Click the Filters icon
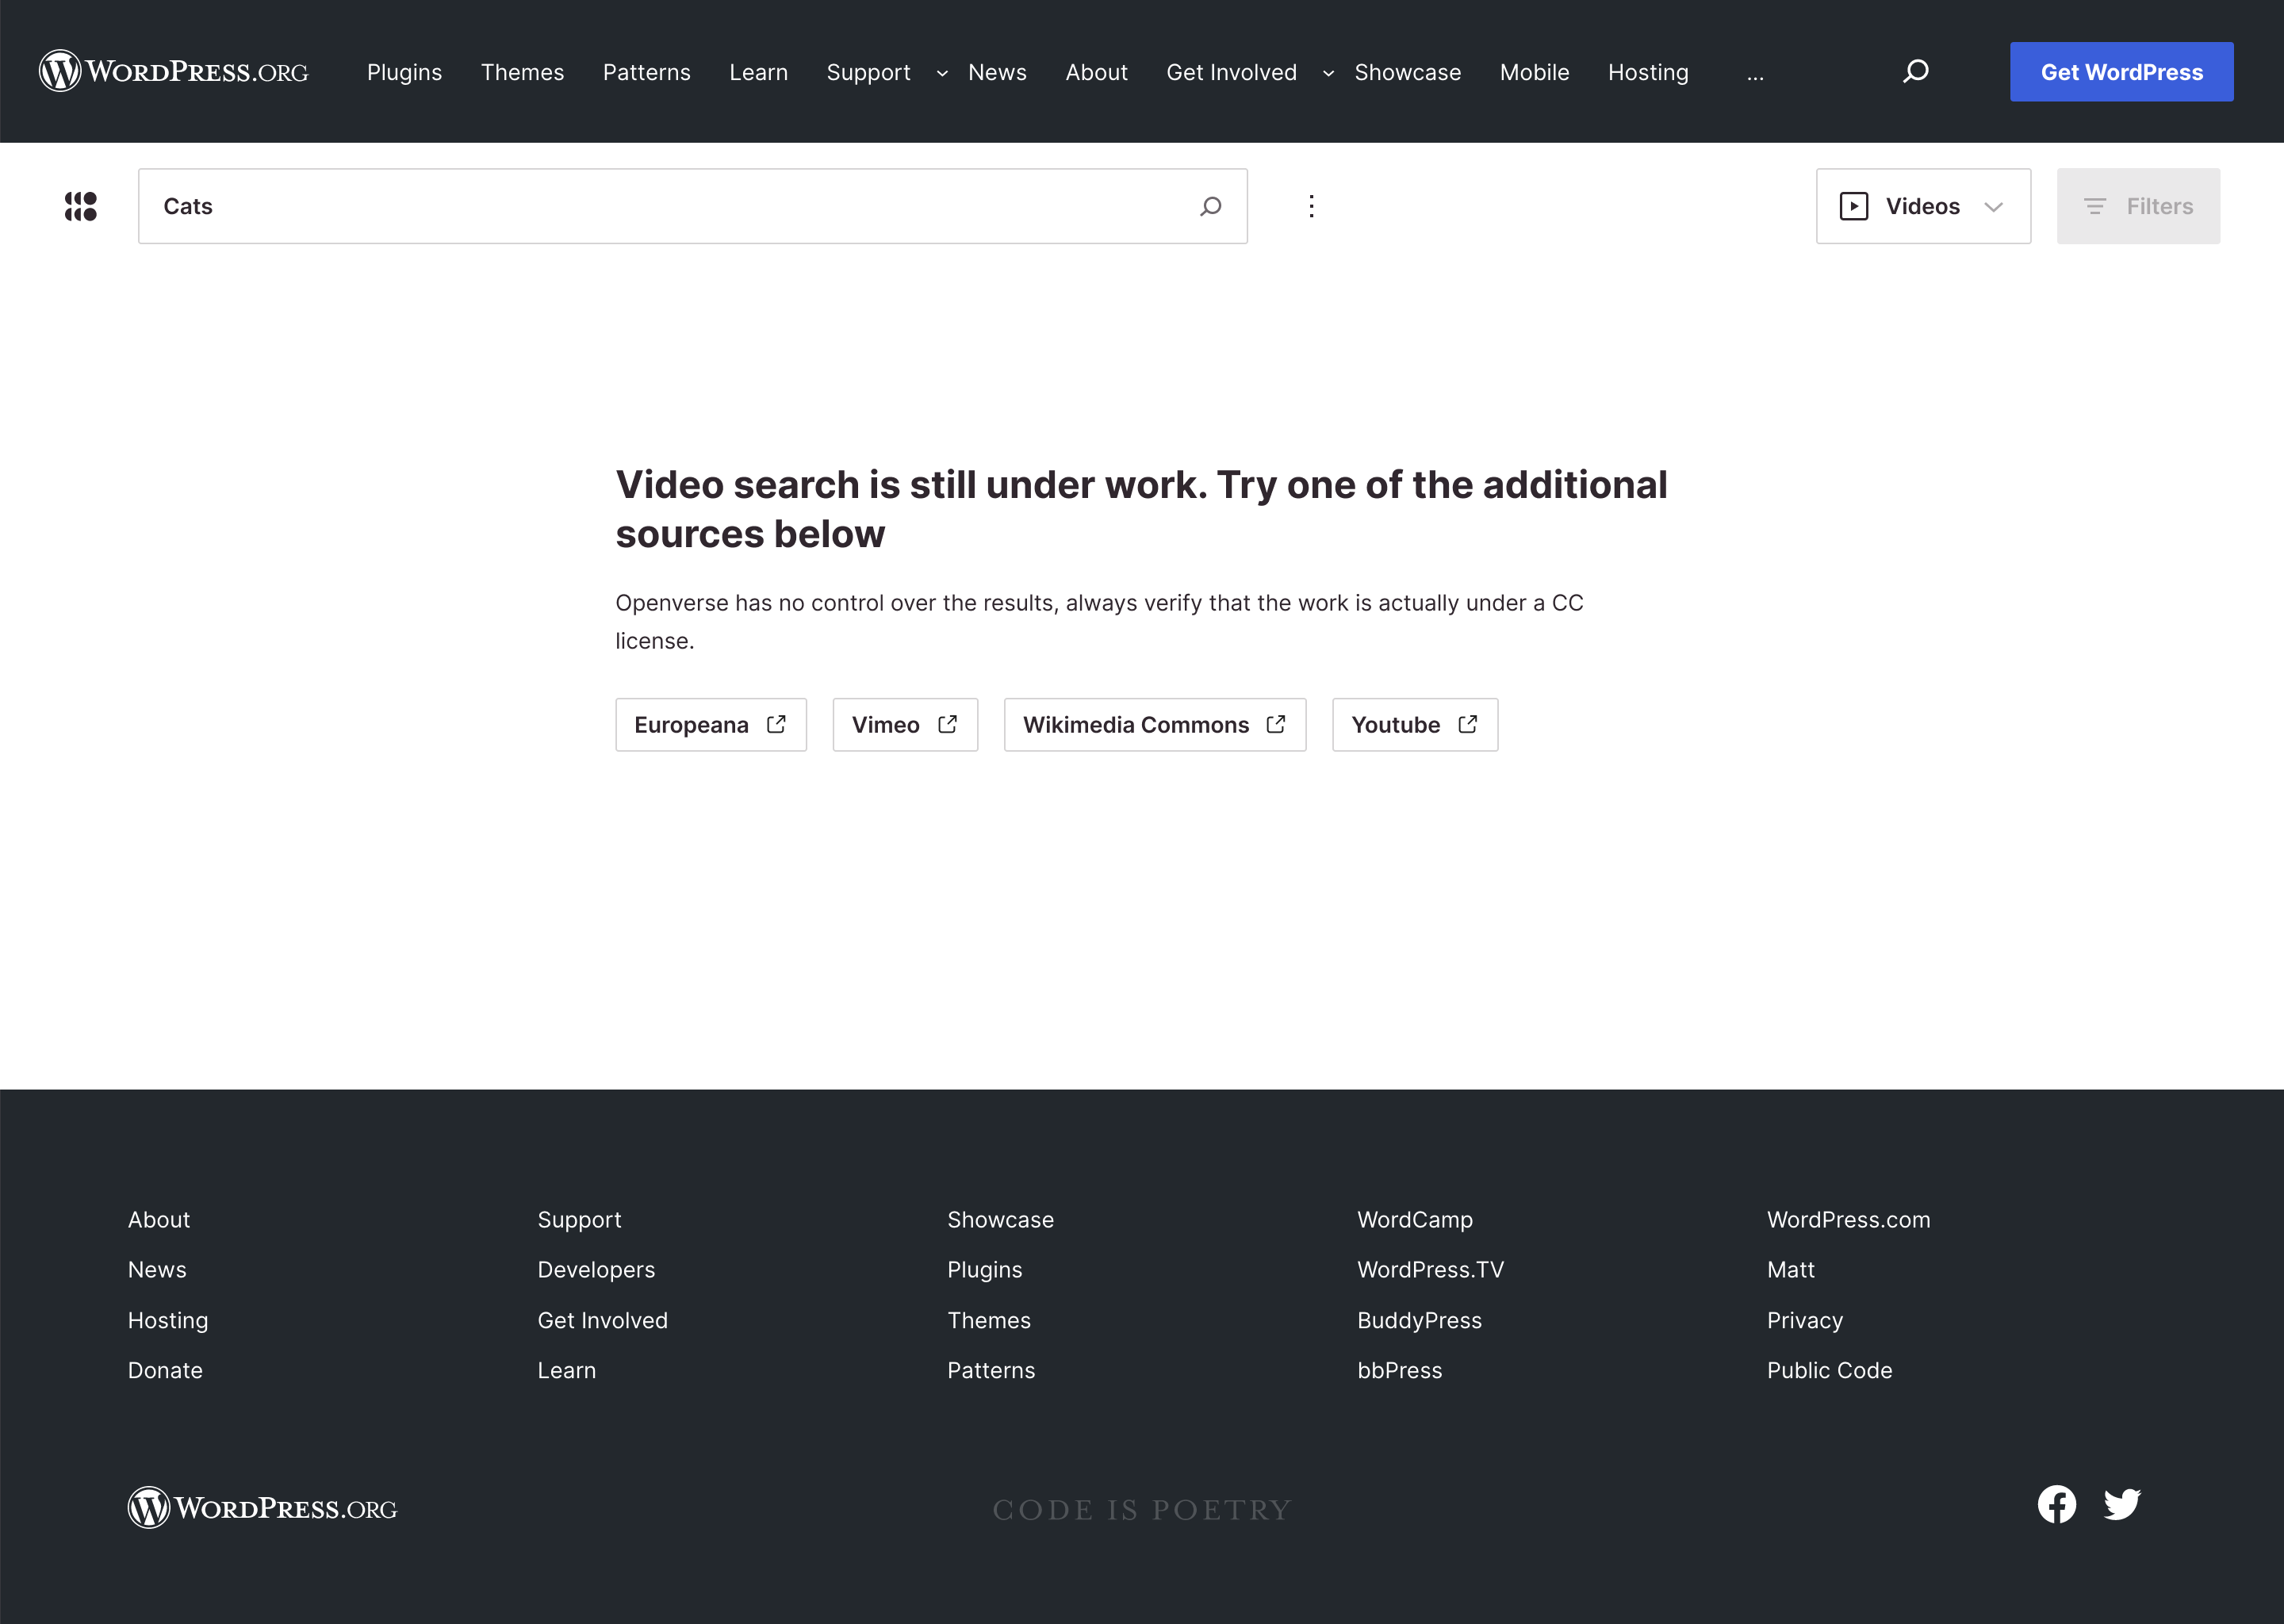 point(2097,206)
